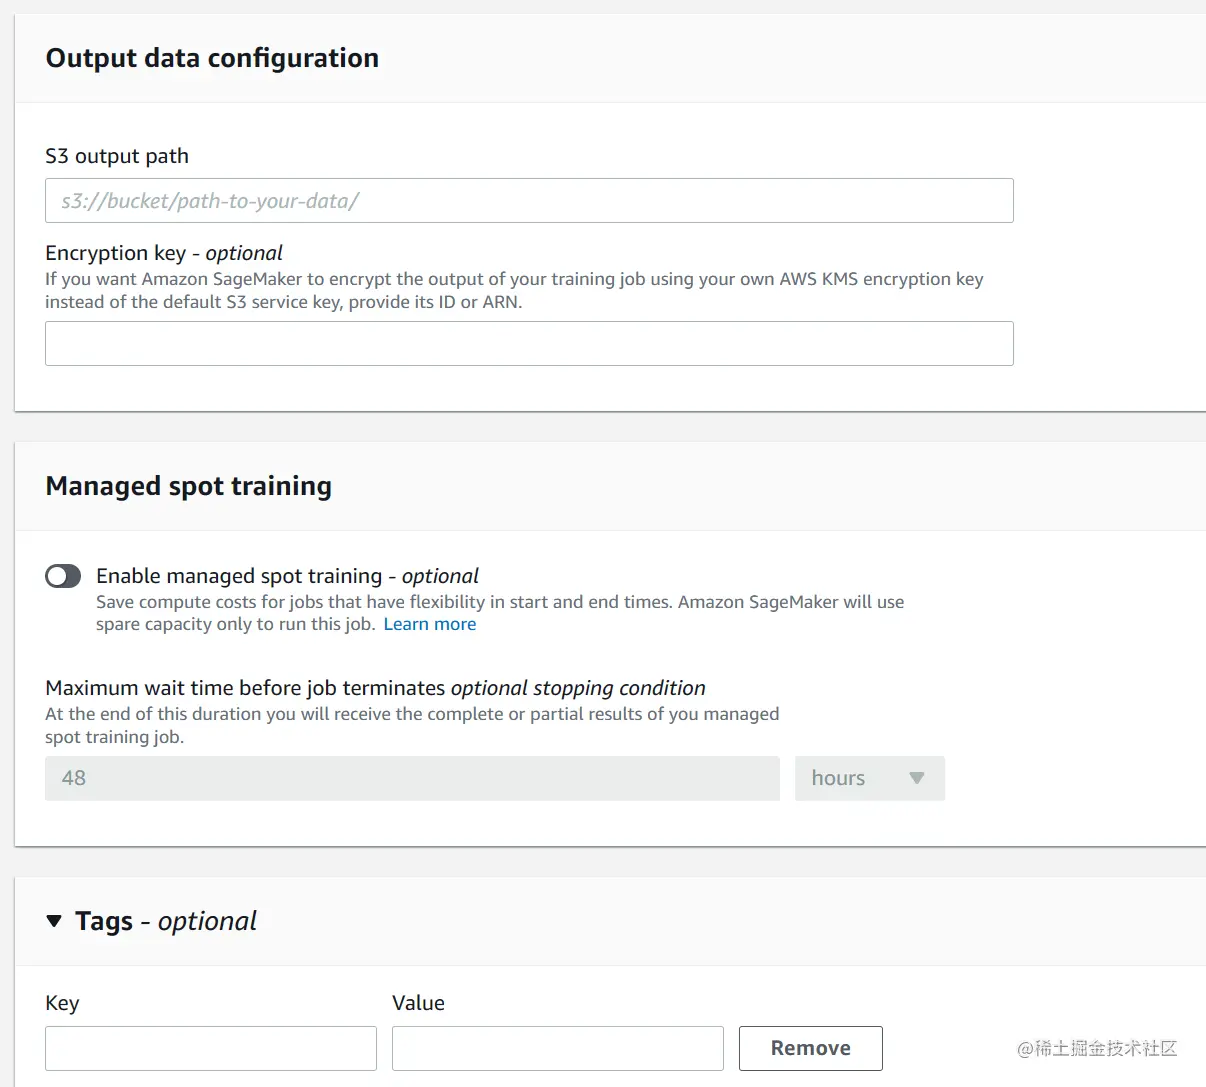Open the hours unit dropdown
The width and height of the screenshot is (1206, 1087).
(869, 778)
